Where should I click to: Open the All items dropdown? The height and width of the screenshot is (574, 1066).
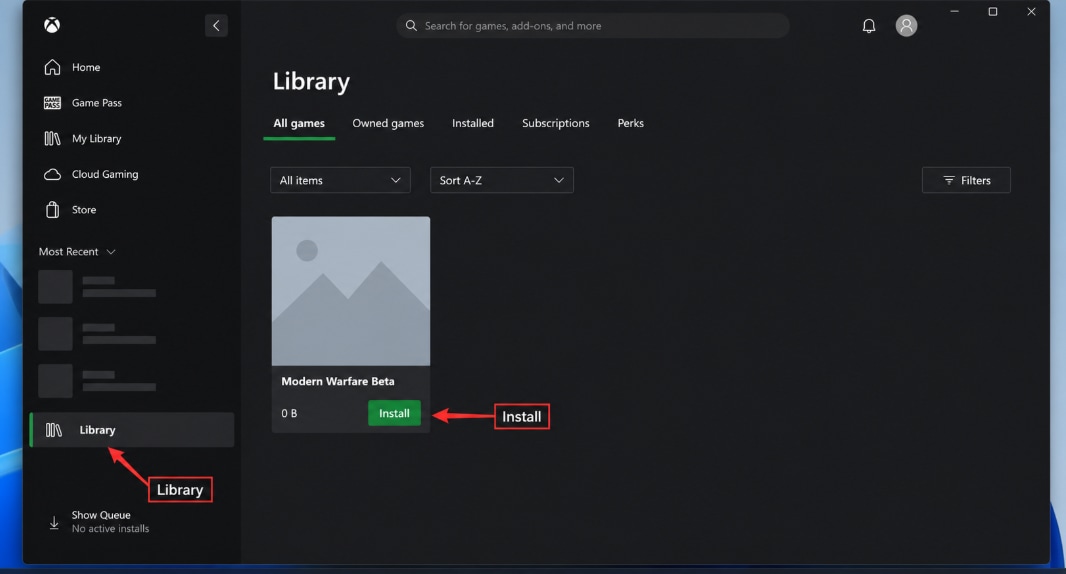[341, 180]
